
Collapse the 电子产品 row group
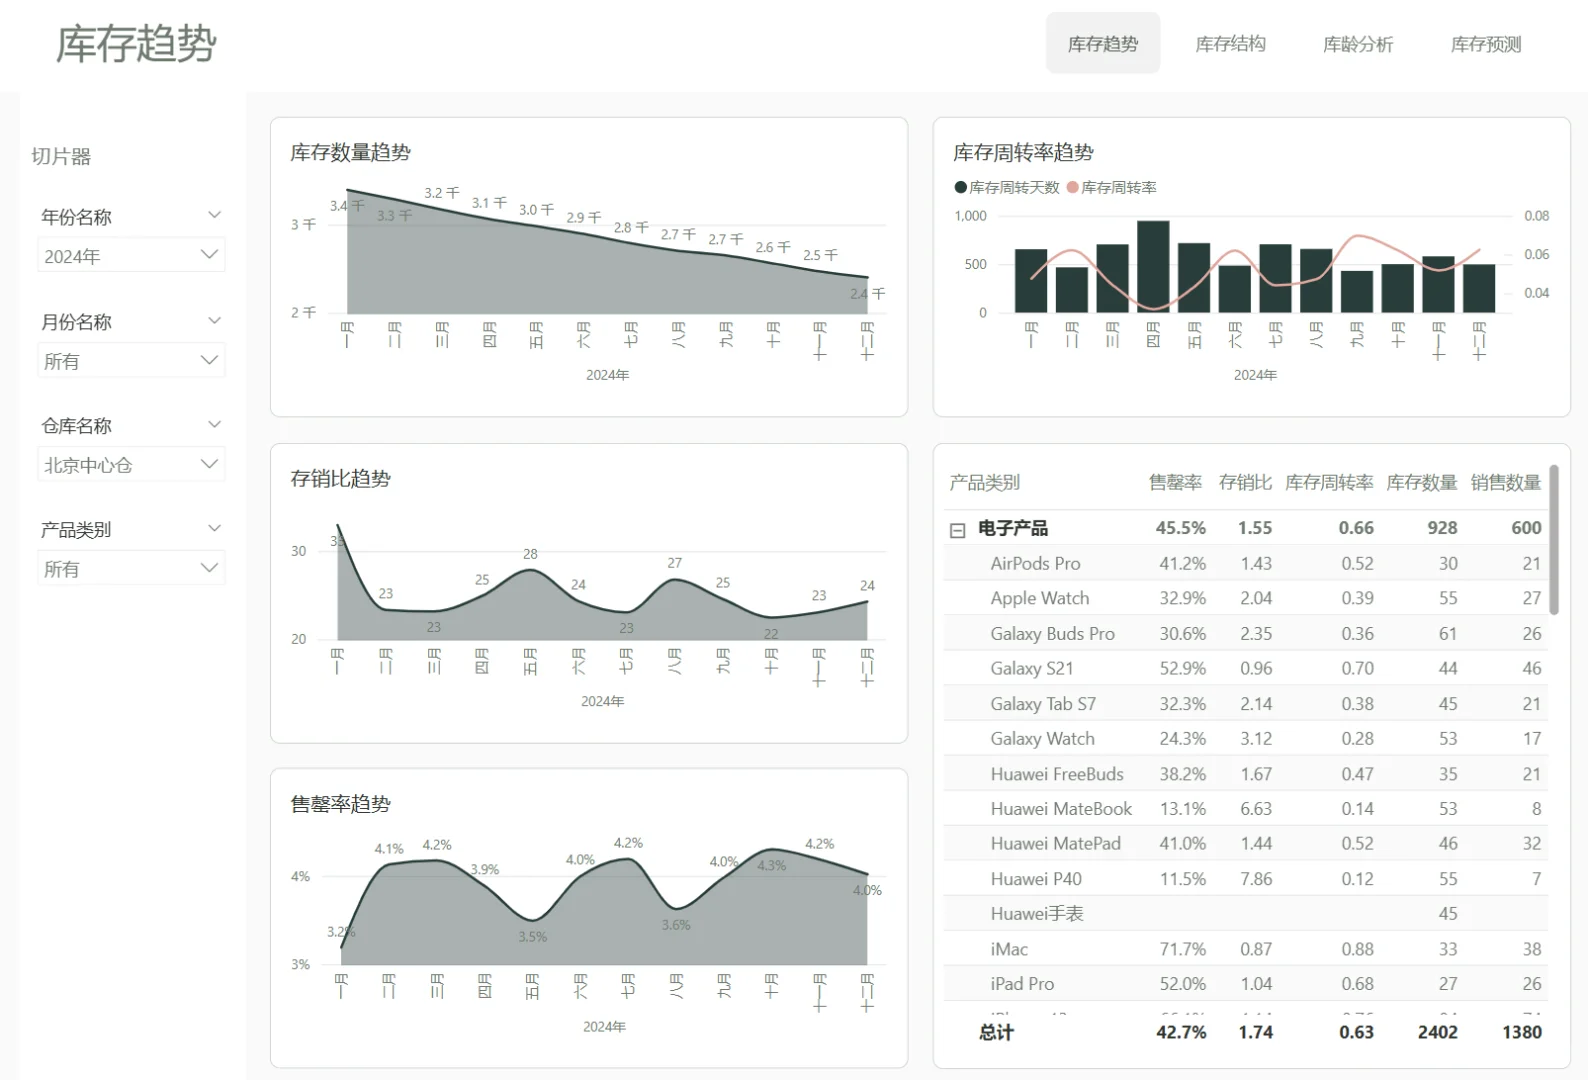(x=957, y=530)
